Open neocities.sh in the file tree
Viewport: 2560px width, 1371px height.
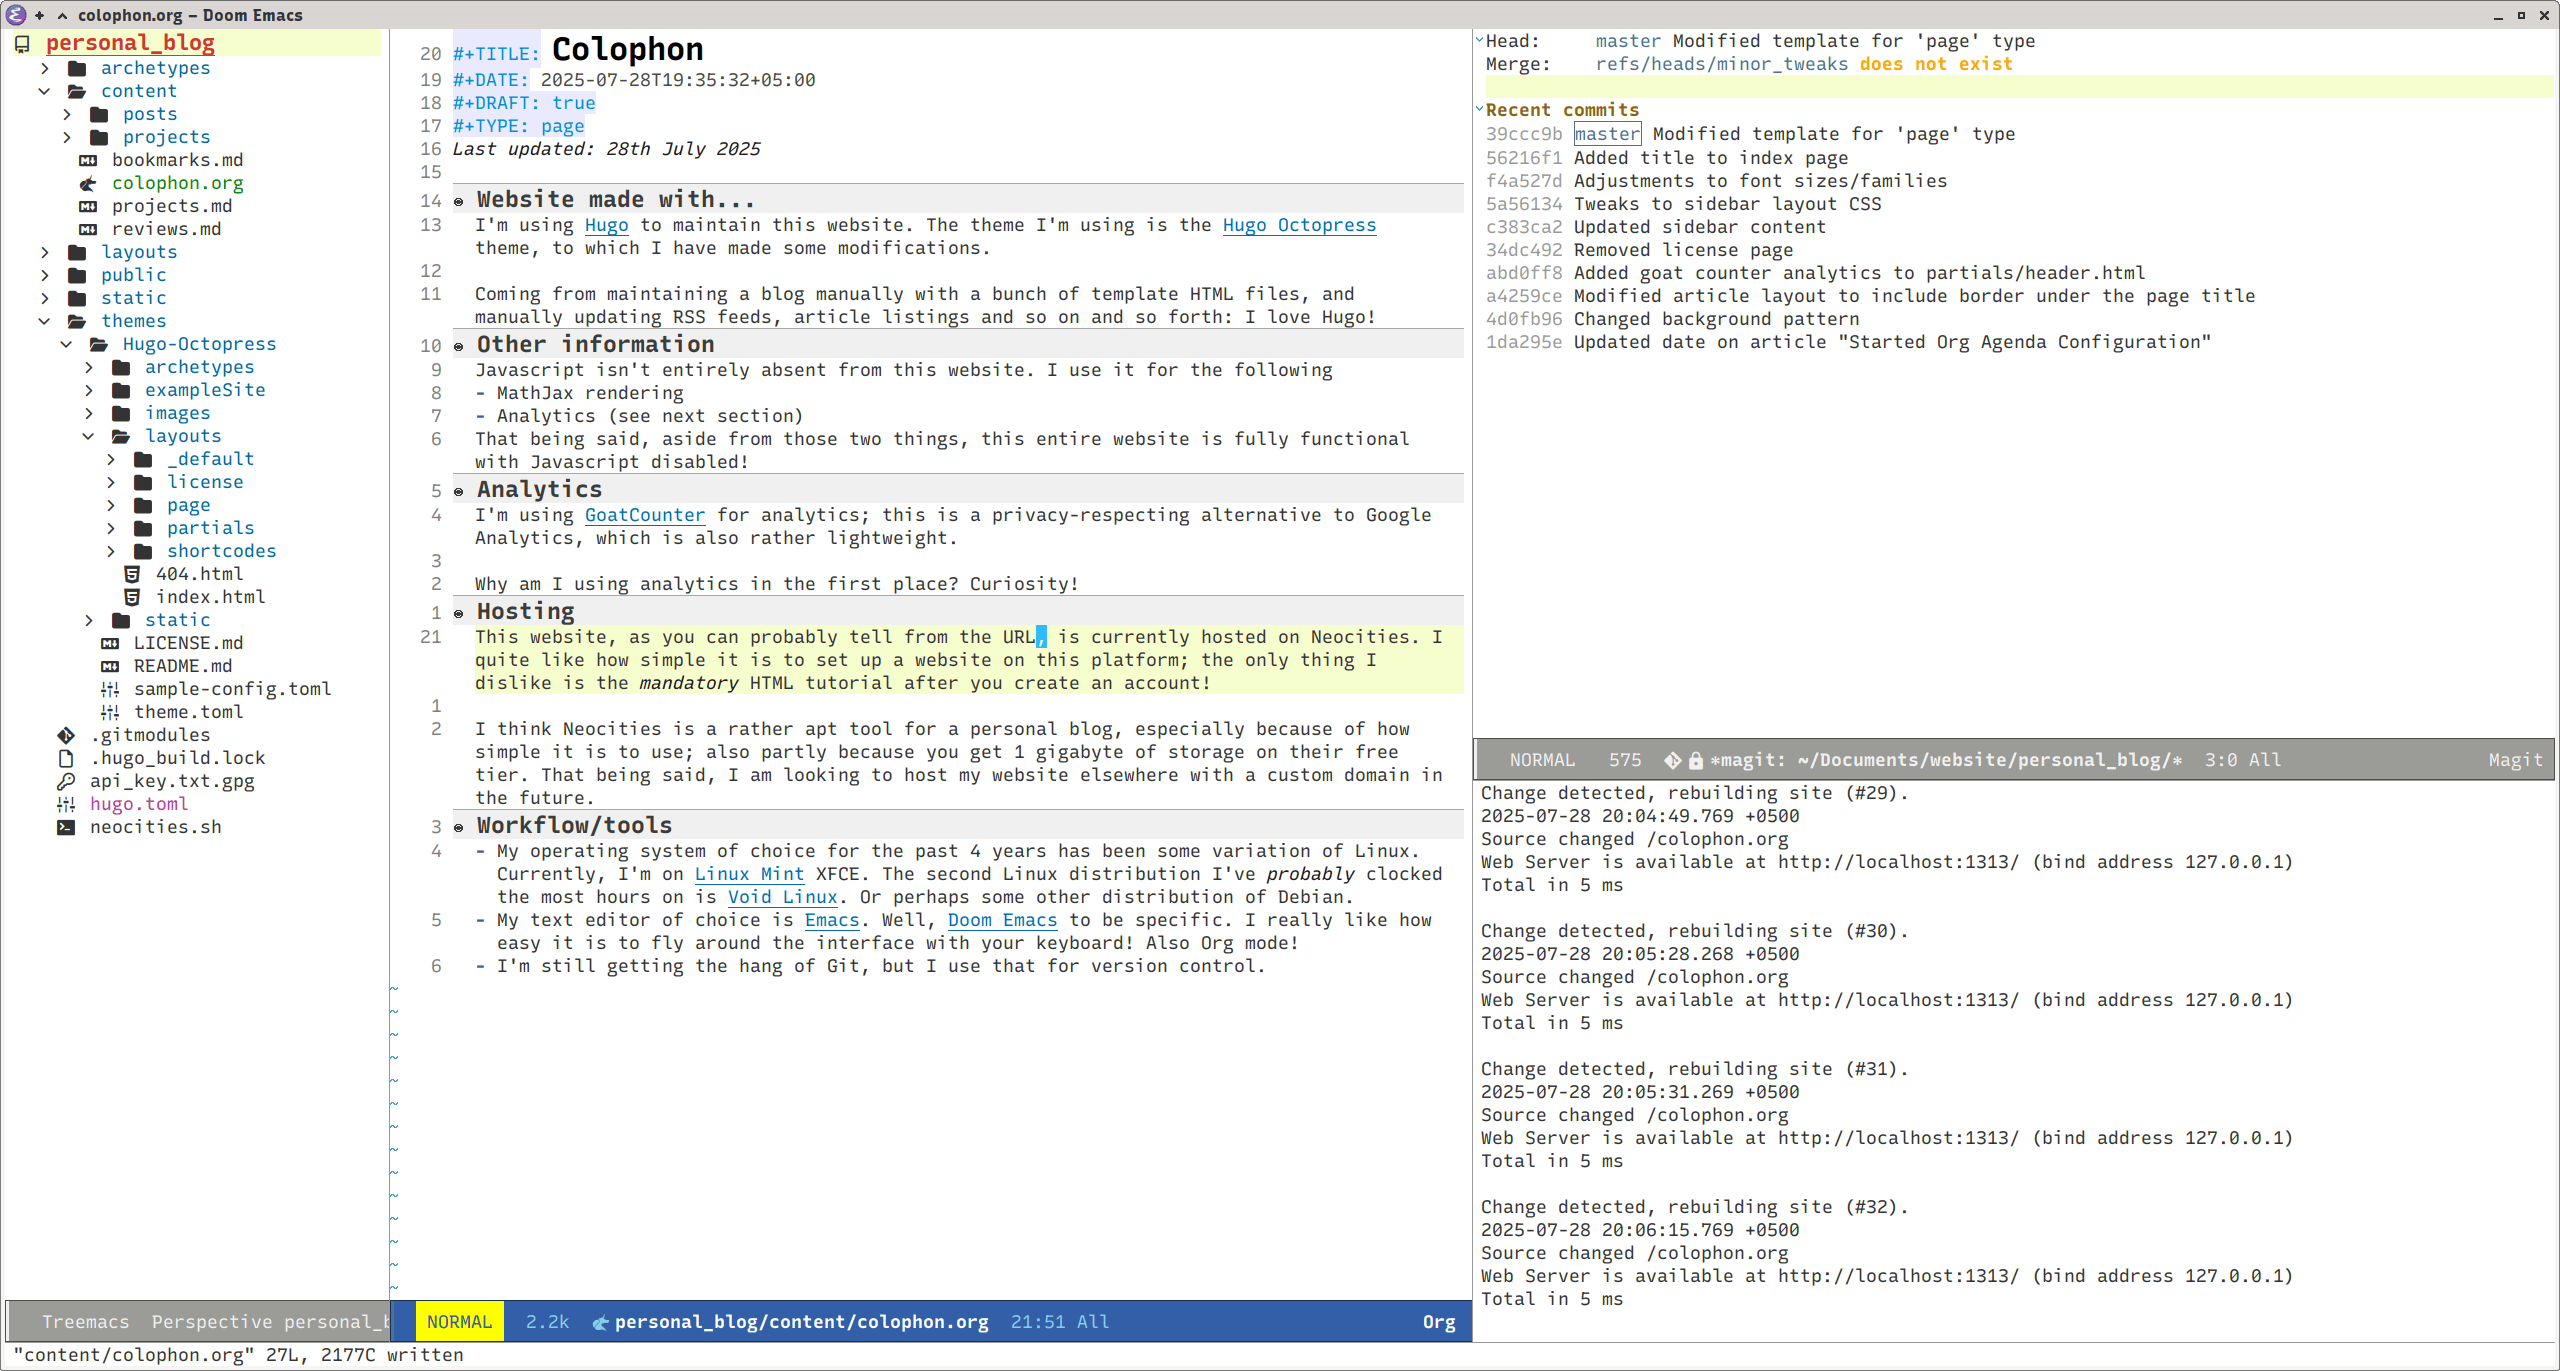[x=156, y=827]
